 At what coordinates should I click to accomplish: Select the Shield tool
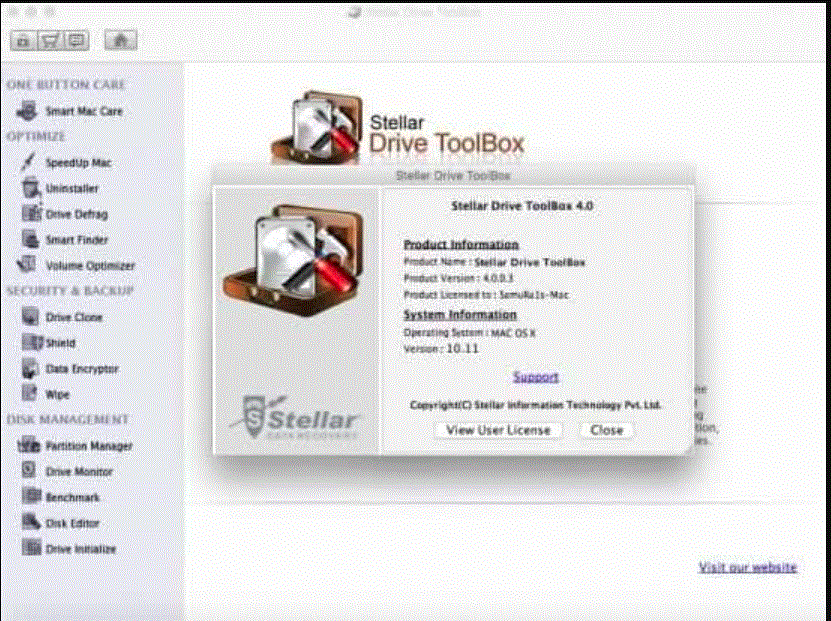49,343
